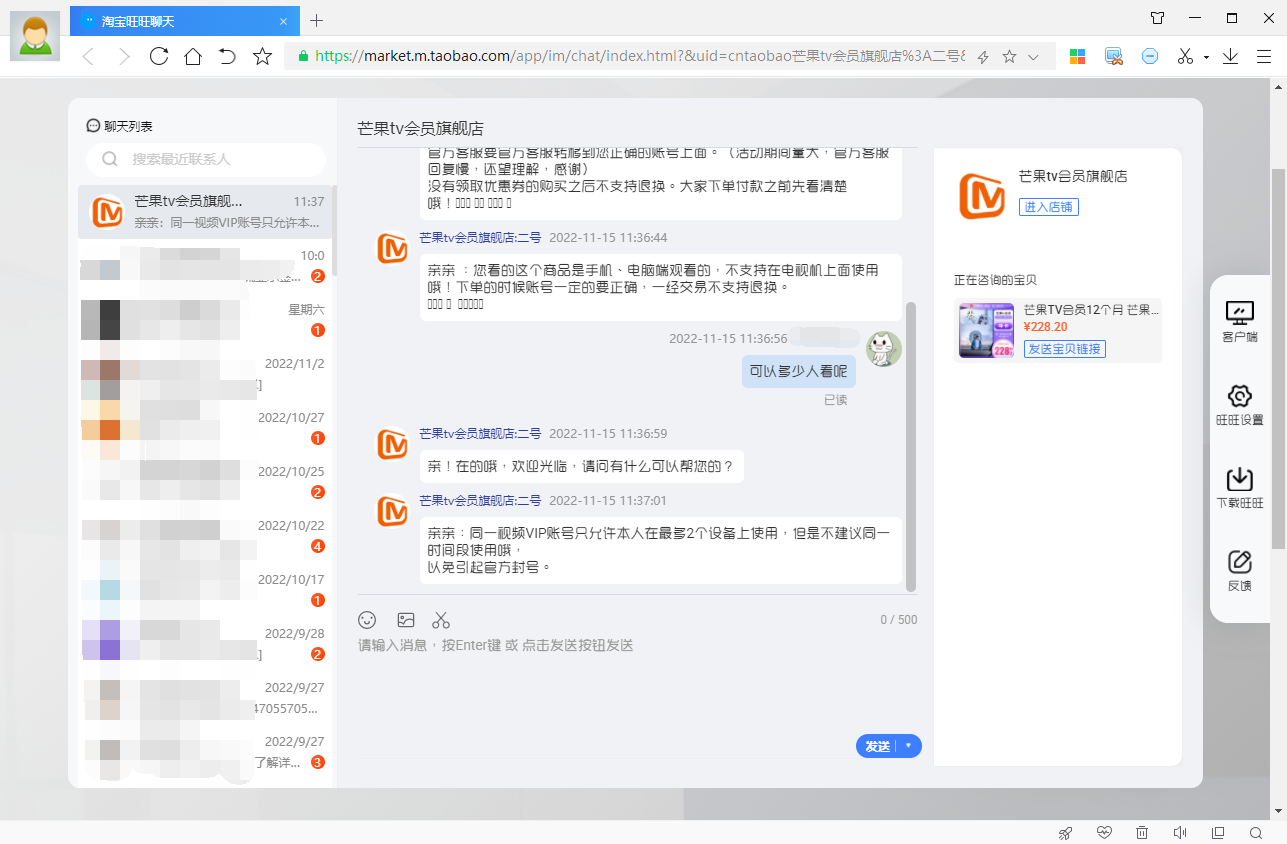The width and height of the screenshot is (1287, 844).
Task: Open the browser hamburger main menu
Action: 1265,57
